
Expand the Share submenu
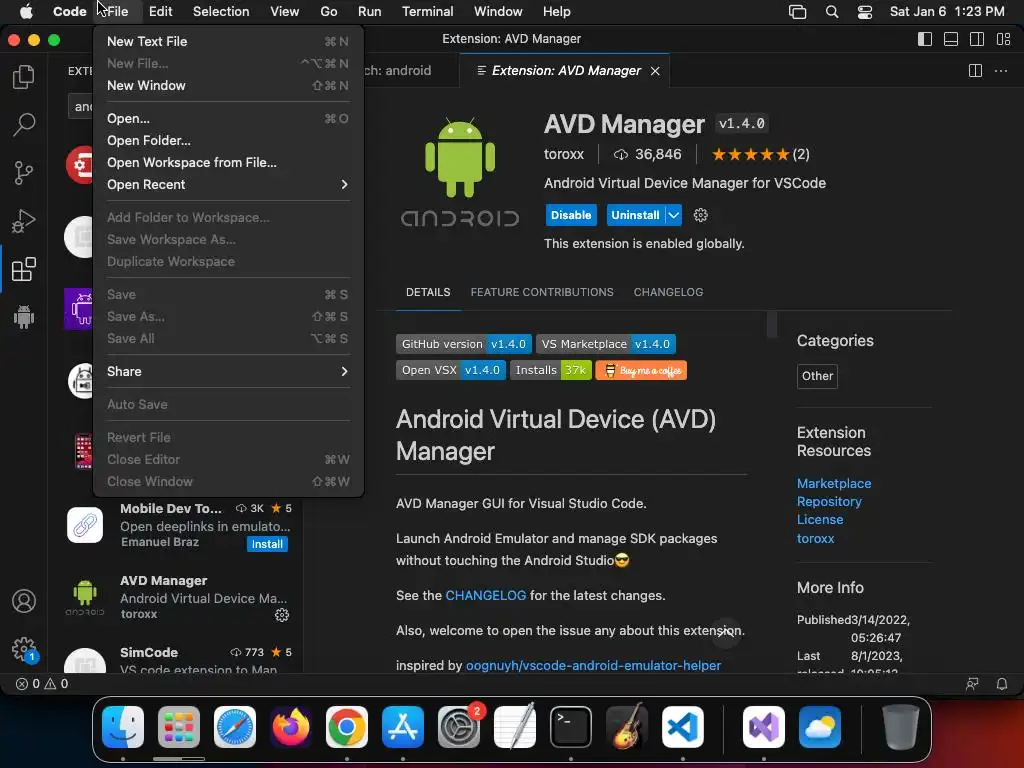[228, 372]
